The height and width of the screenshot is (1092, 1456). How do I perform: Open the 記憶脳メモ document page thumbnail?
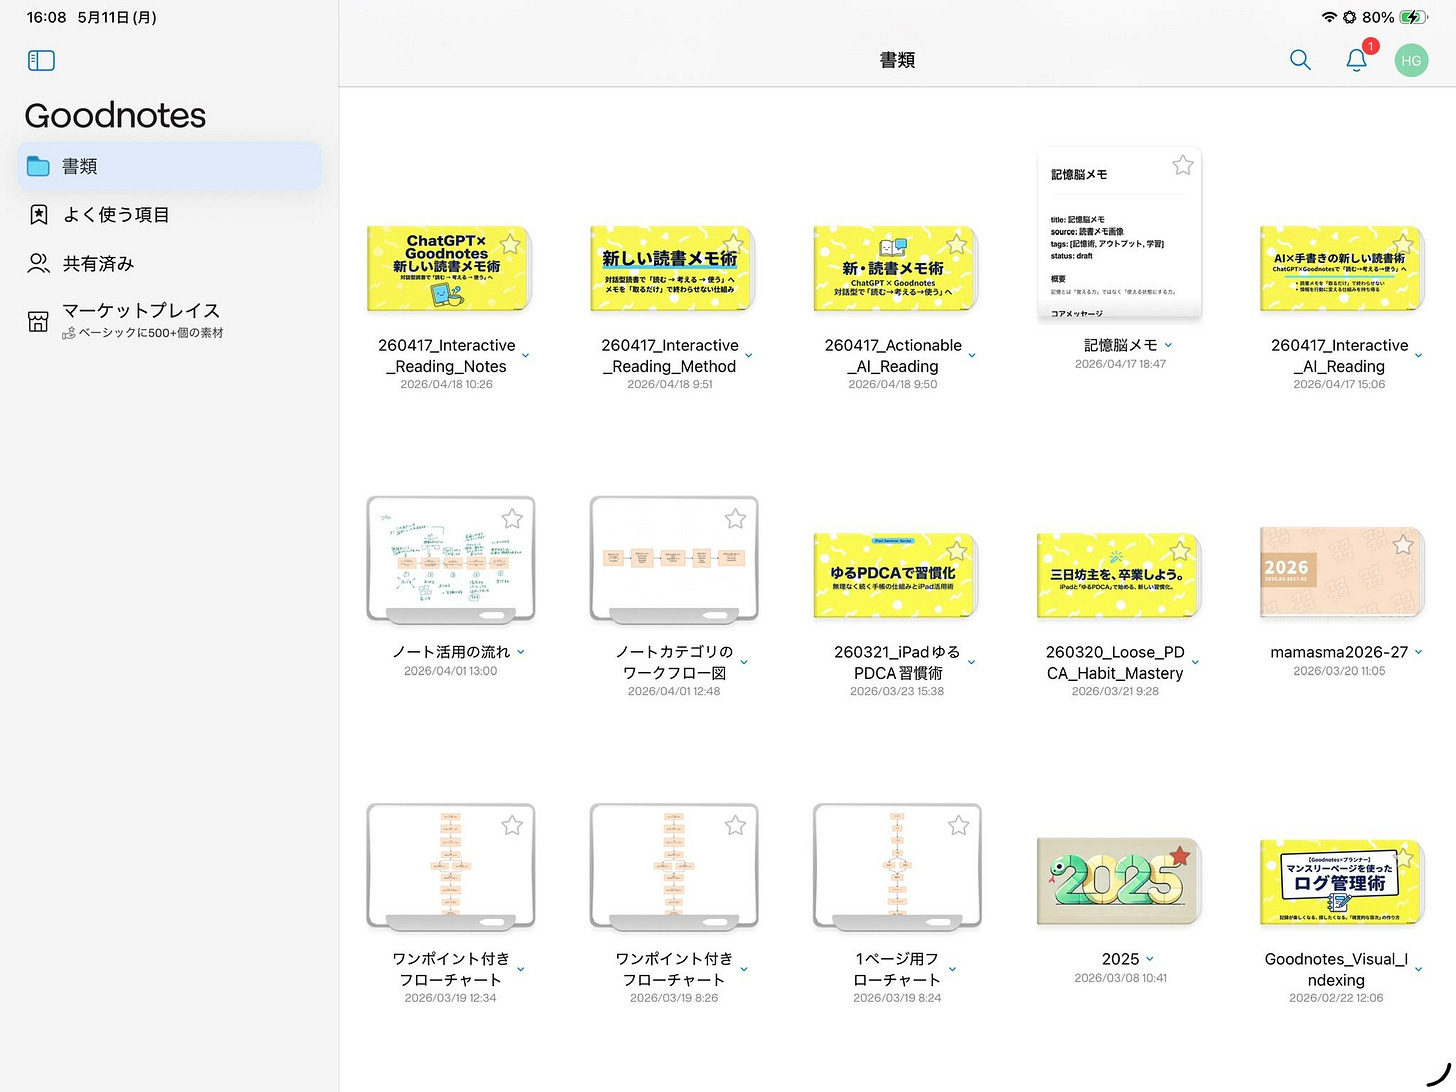pos(1120,234)
